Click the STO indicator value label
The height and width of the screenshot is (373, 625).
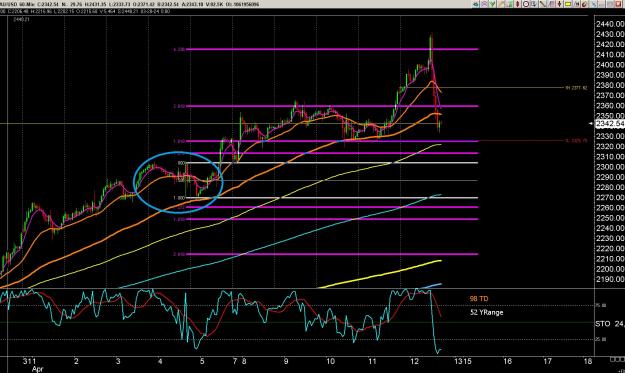pos(610,324)
